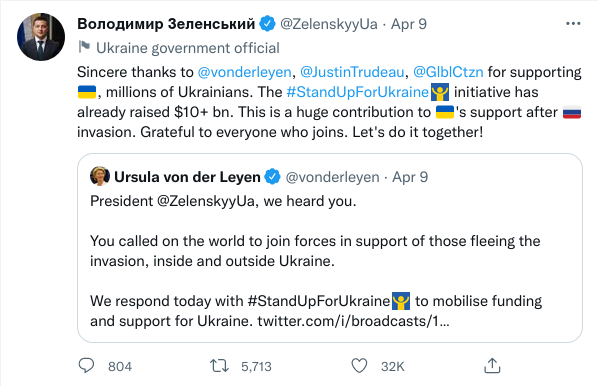Open the share tweet upload icon
Image resolution: width=598 pixels, height=386 pixels.
[492, 365]
